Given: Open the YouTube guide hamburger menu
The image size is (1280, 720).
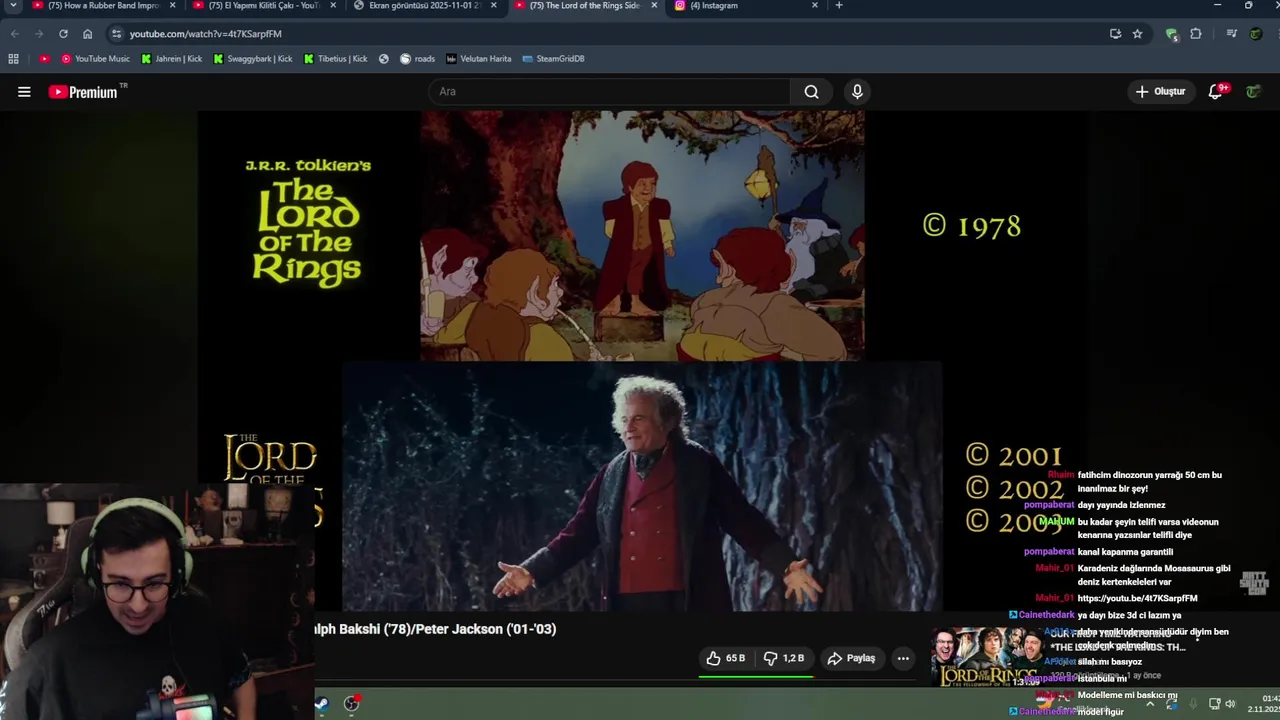Looking at the screenshot, I should [24, 92].
